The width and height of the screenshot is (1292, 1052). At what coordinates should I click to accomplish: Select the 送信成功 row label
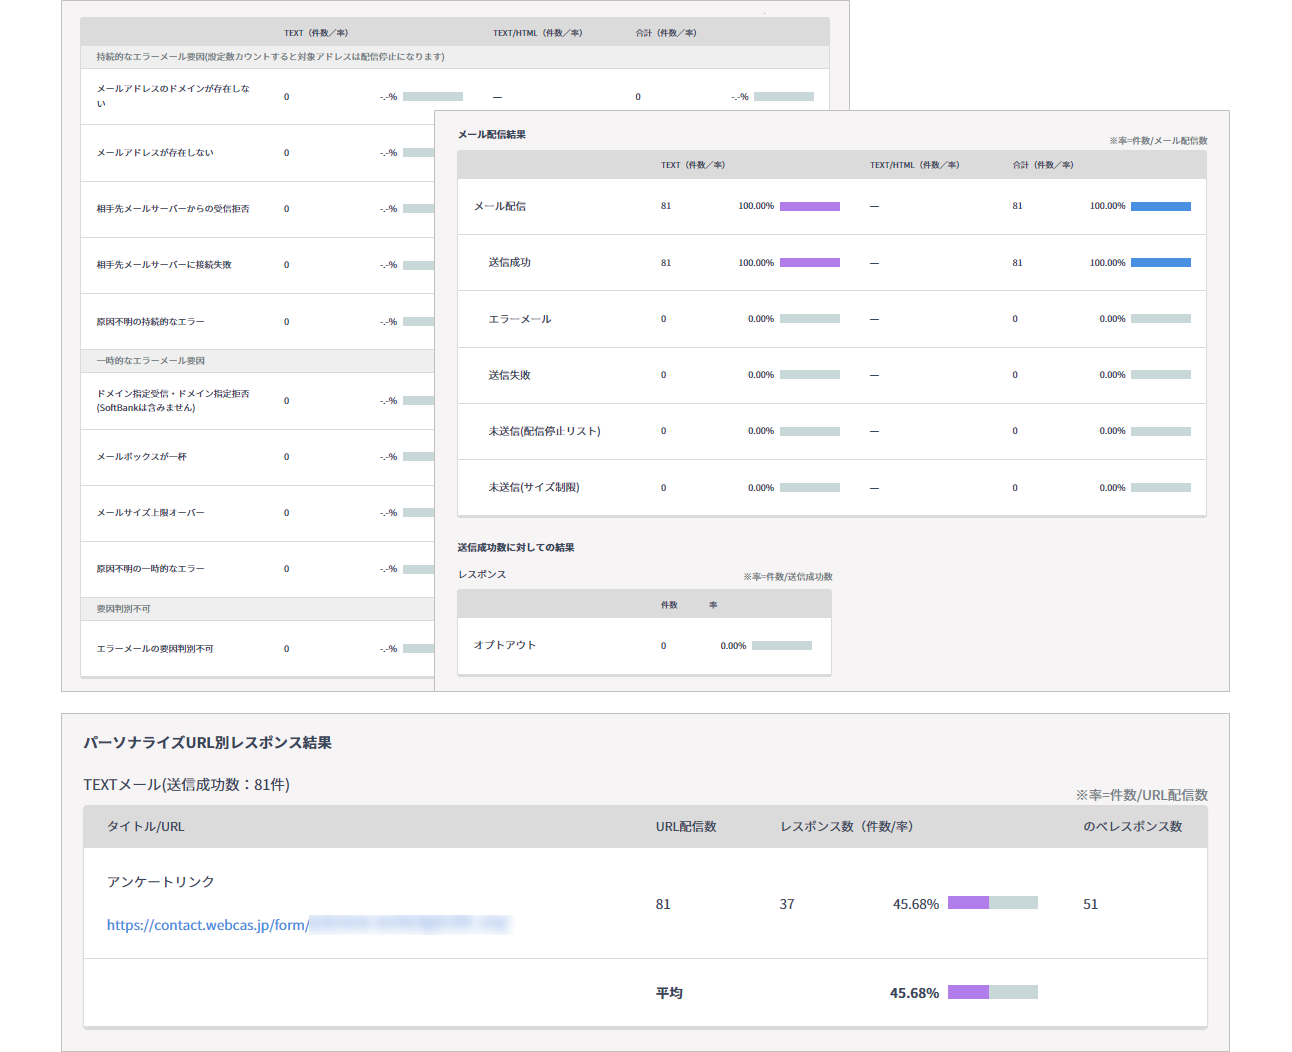509,262
